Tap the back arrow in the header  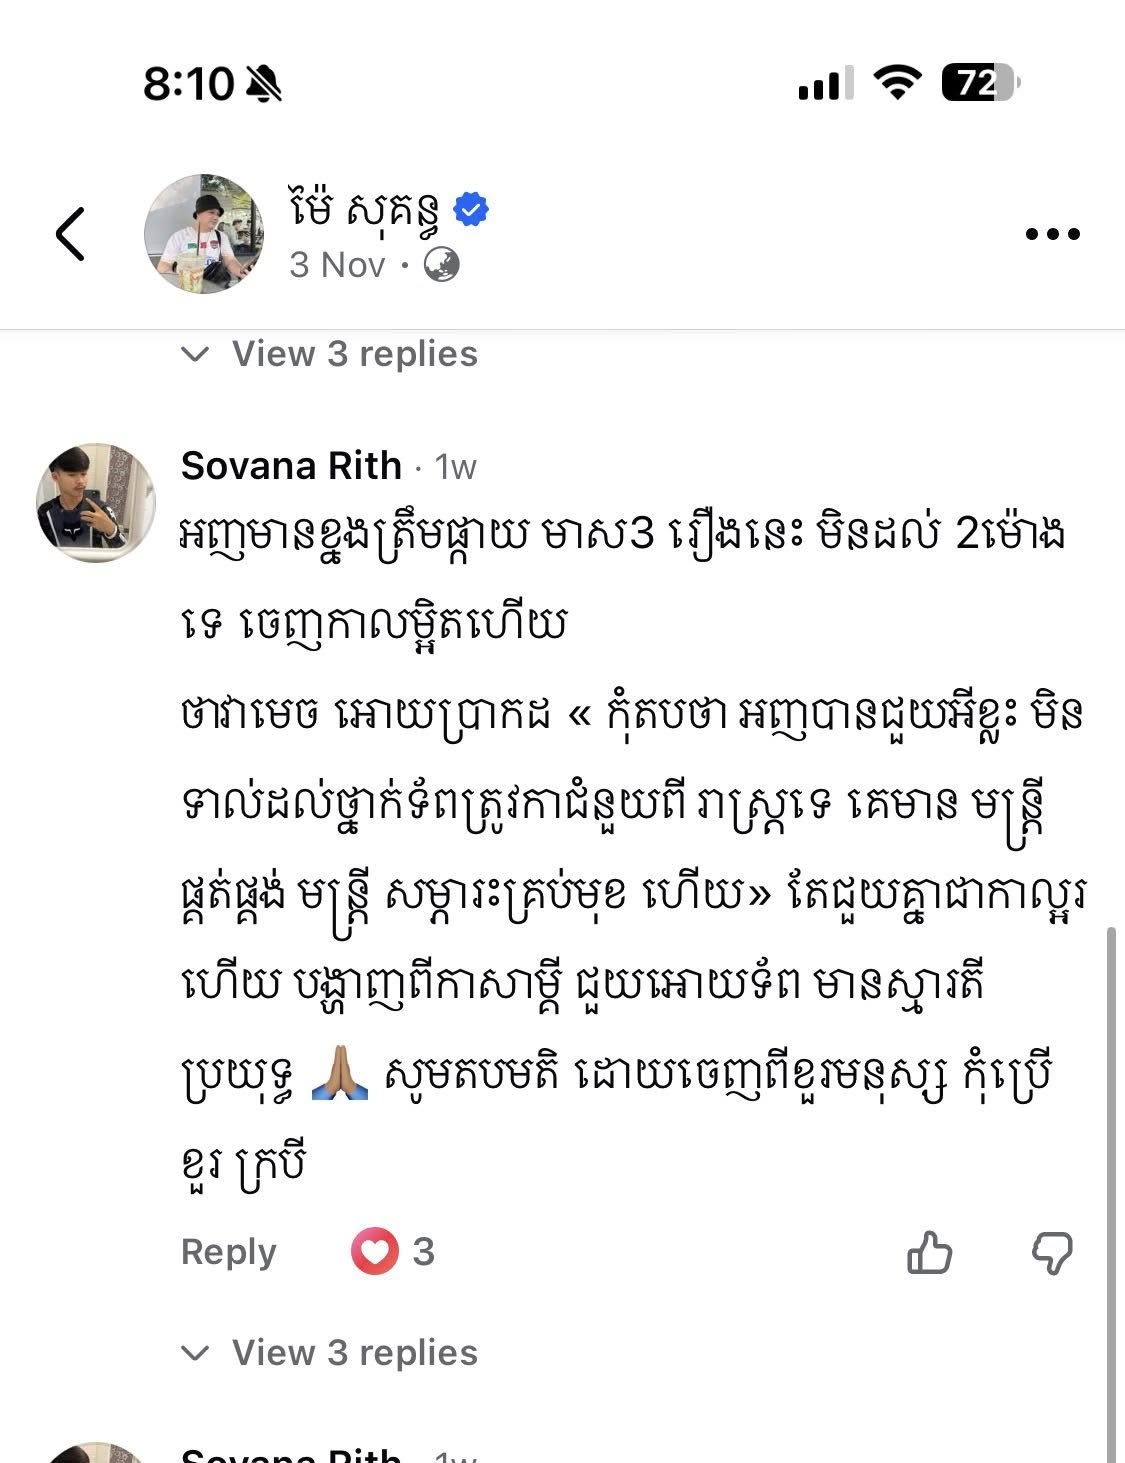[x=70, y=234]
